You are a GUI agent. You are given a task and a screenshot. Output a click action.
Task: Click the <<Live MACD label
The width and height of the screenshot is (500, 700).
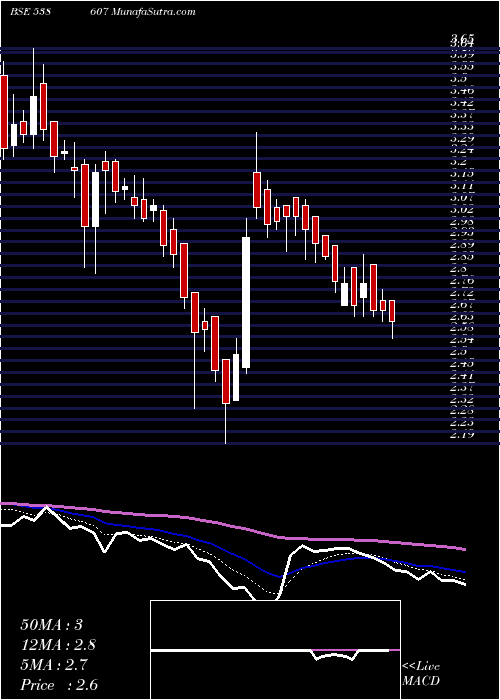click(x=421, y=674)
